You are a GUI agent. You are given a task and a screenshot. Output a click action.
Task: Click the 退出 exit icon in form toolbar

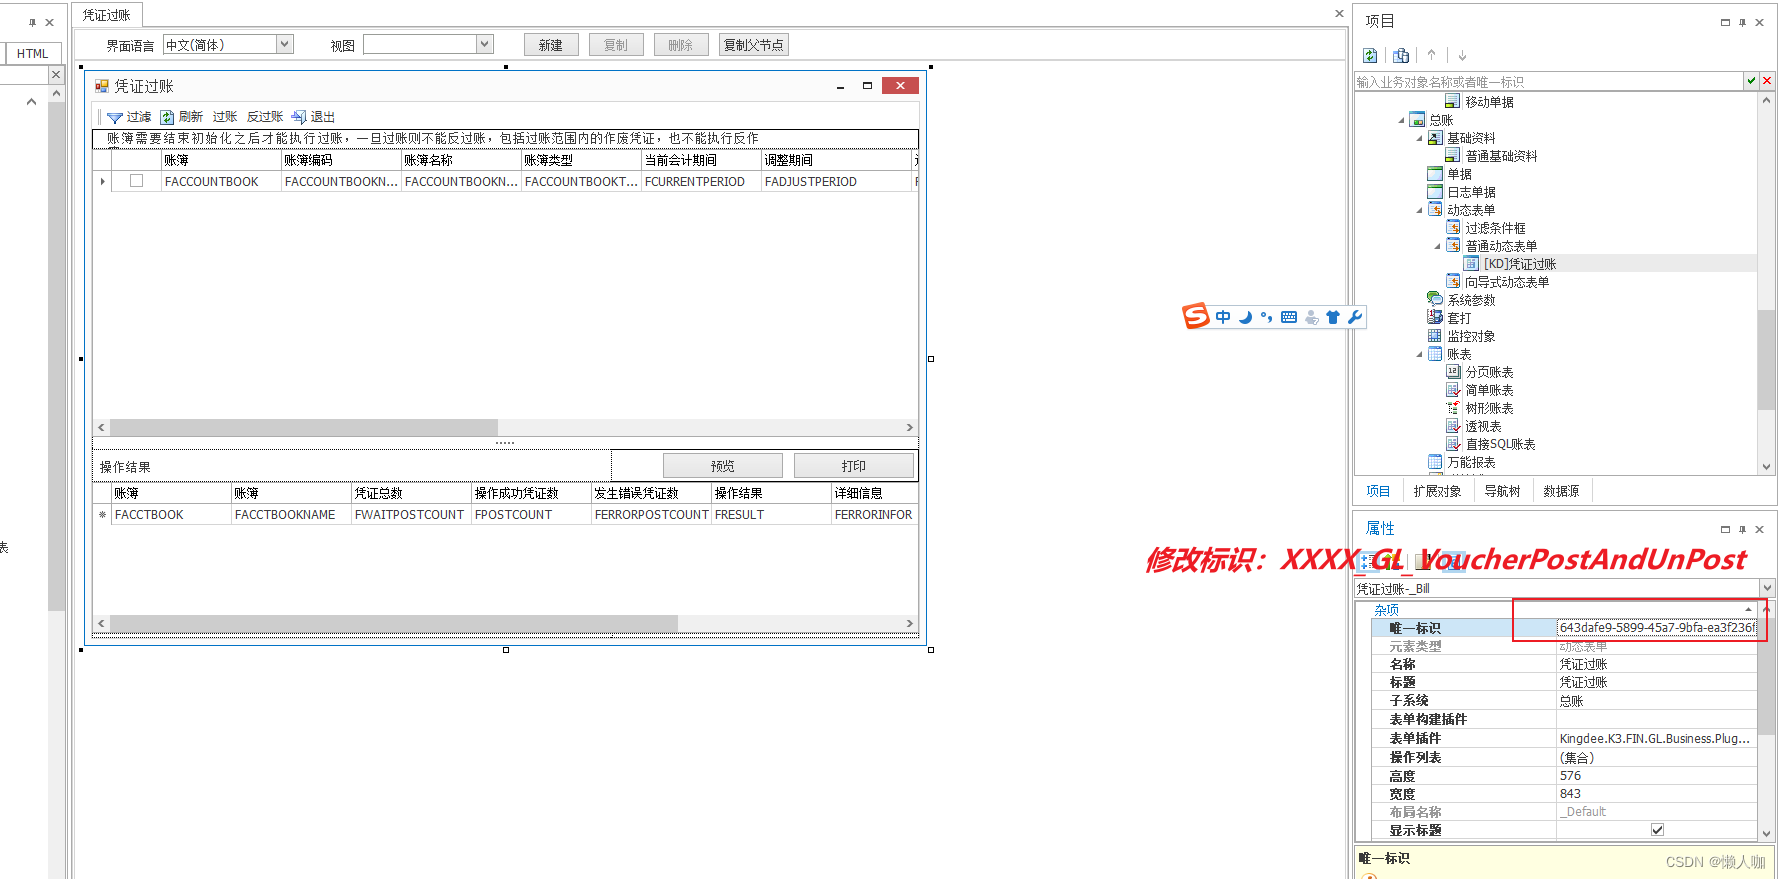tap(299, 117)
